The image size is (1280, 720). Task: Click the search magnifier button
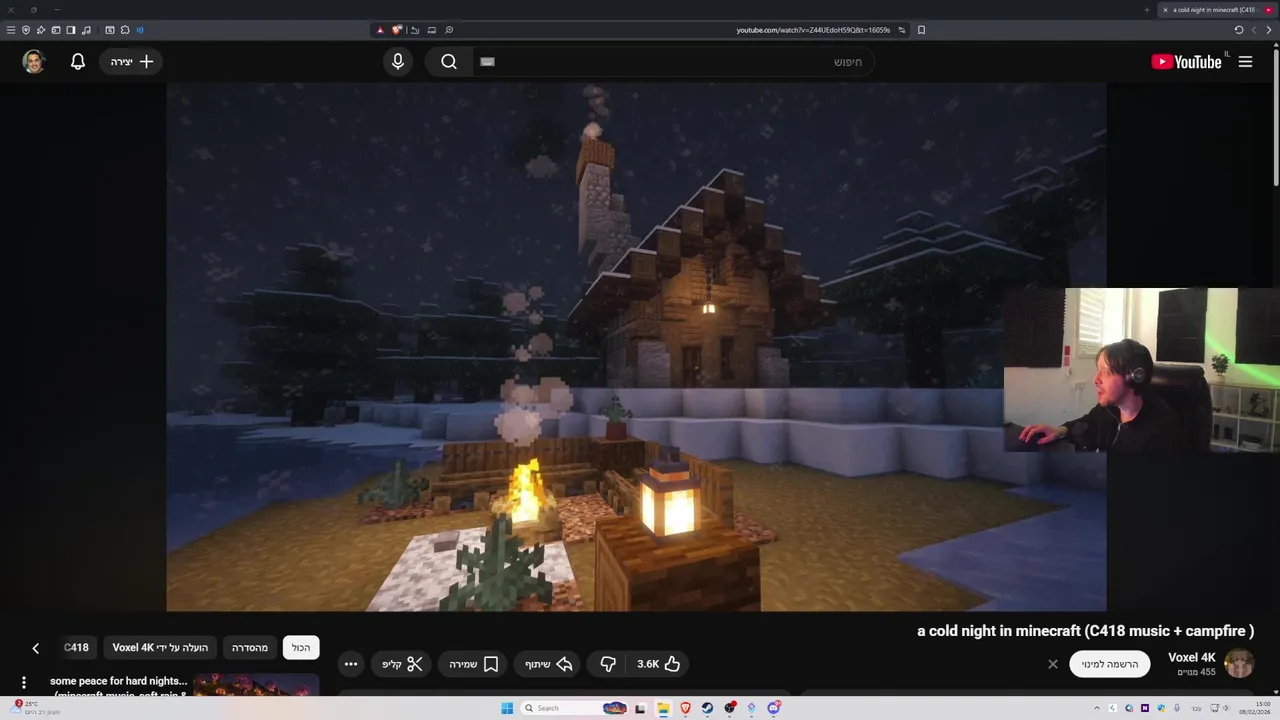(x=449, y=62)
